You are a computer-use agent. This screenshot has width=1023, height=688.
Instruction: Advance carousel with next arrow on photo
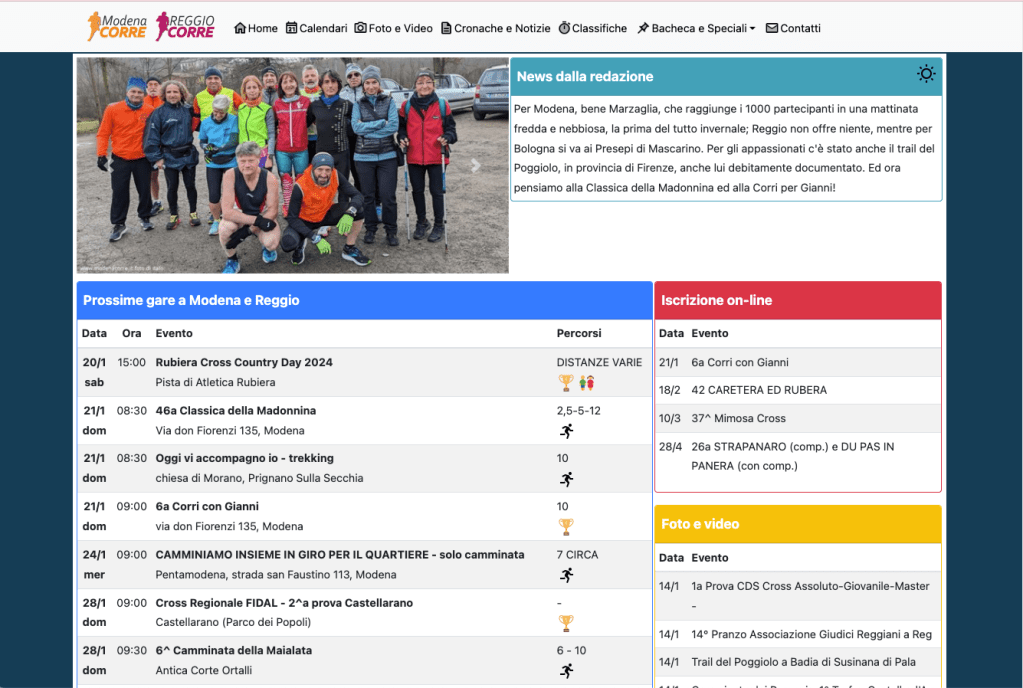(x=476, y=166)
